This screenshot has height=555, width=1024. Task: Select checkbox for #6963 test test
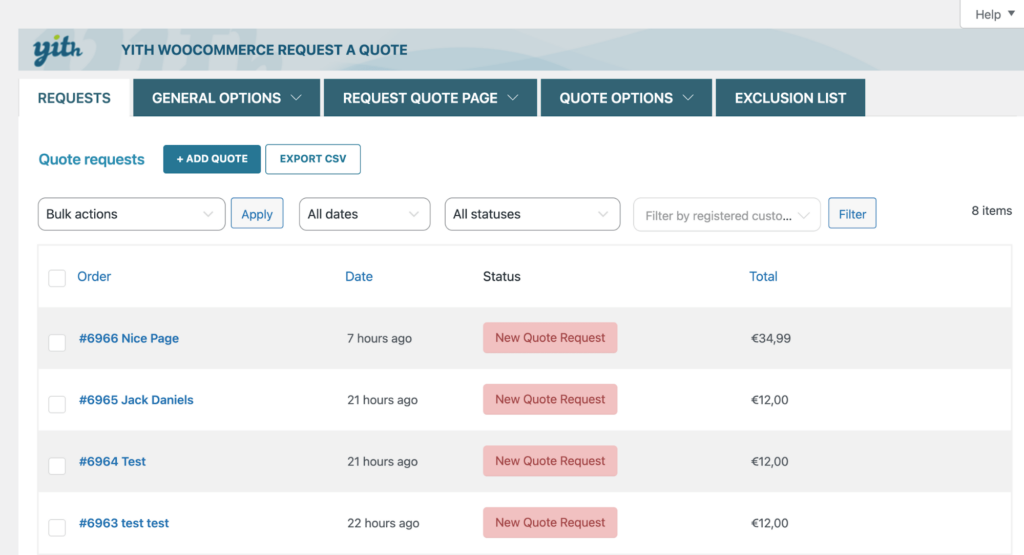pyautogui.click(x=57, y=527)
